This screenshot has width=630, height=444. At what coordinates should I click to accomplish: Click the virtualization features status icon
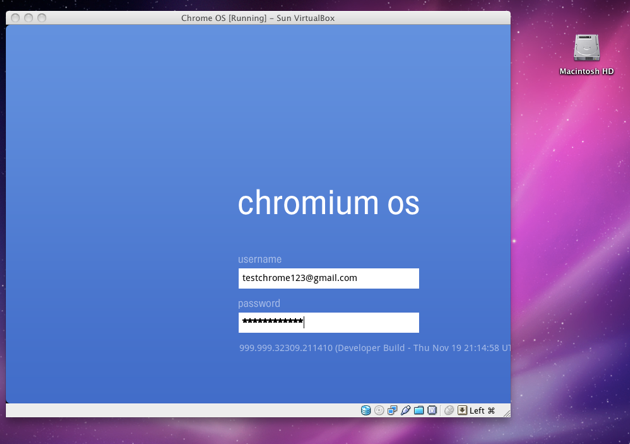[432, 410]
